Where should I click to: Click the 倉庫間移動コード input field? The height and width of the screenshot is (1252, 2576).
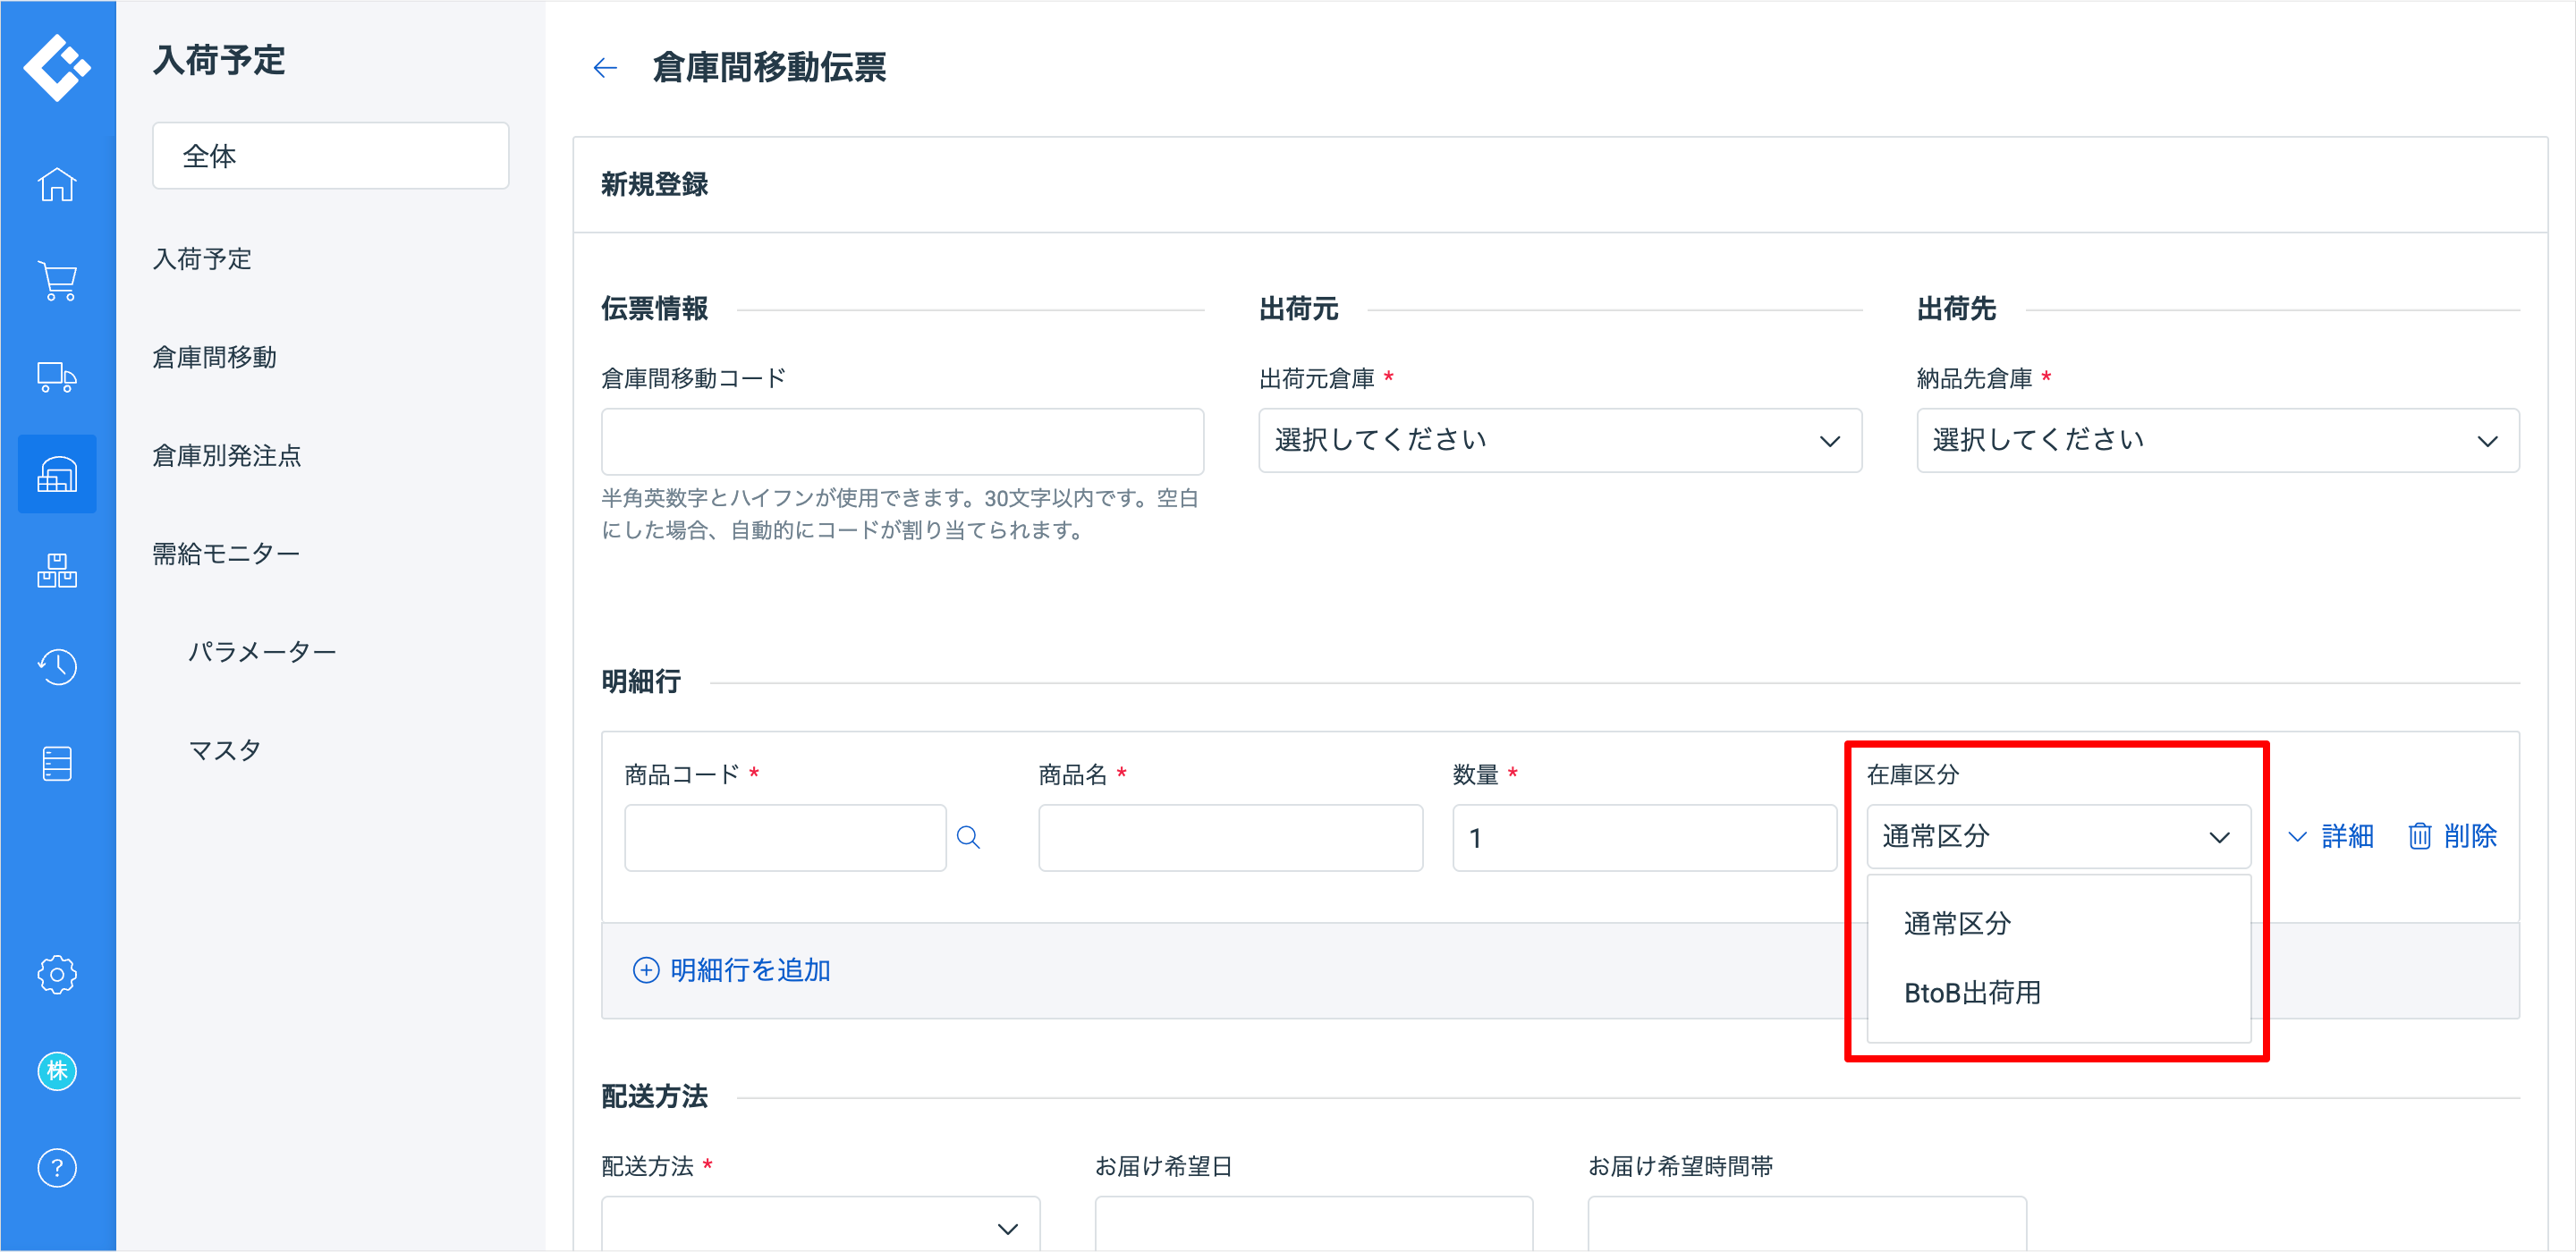pyautogui.click(x=902, y=441)
